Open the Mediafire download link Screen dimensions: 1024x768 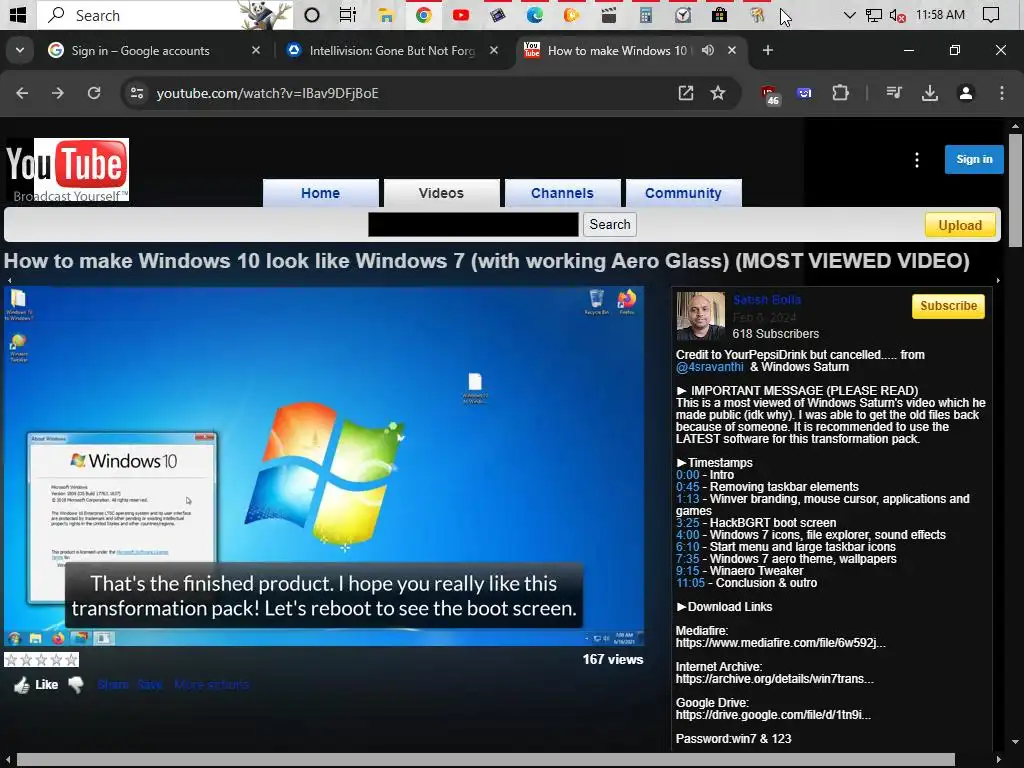pos(780,643)
